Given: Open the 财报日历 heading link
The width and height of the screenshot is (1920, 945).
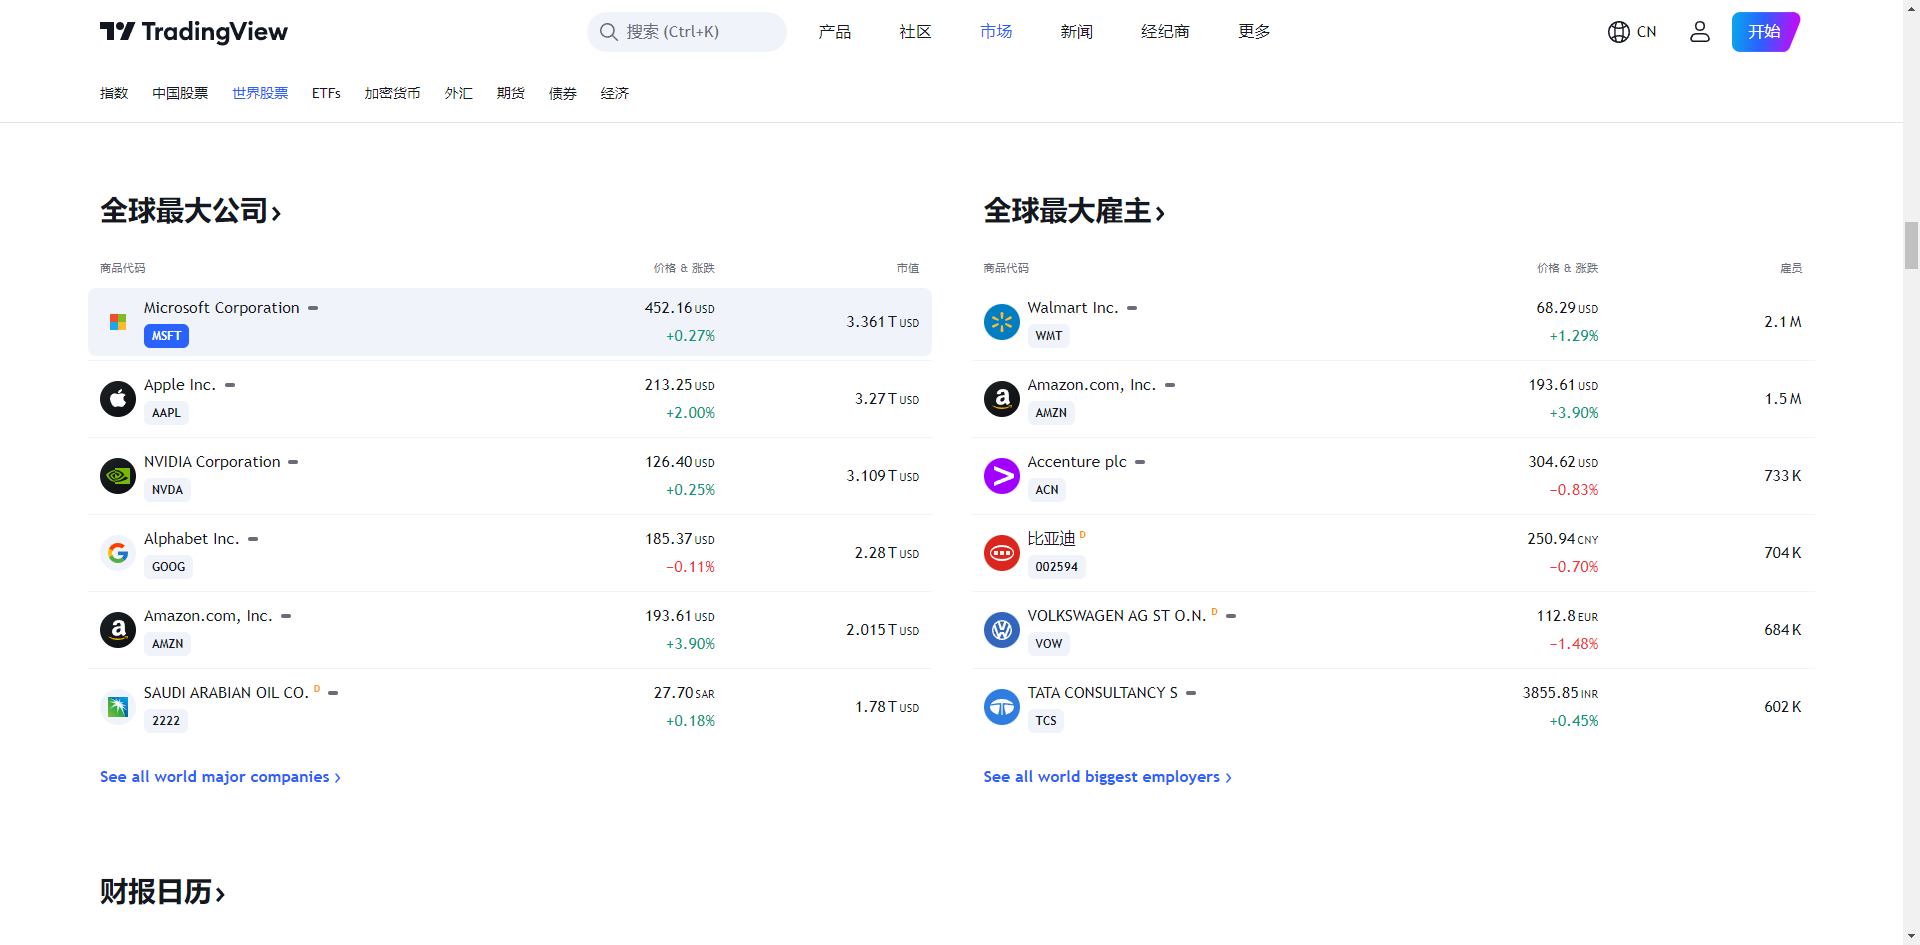Looking at the screenshot, I should coord(163,892).
